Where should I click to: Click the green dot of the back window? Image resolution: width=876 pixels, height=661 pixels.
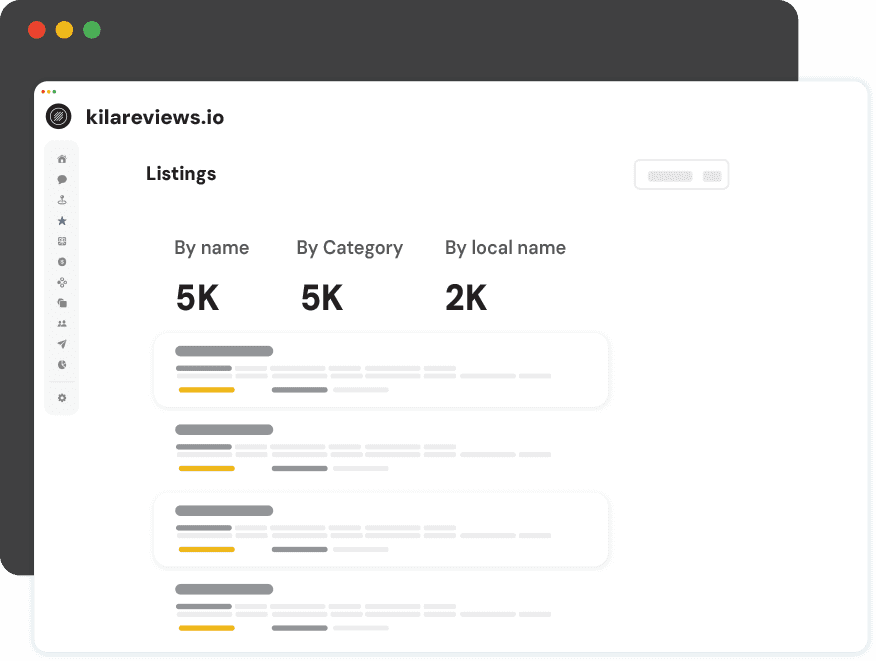tap(92, 30)
